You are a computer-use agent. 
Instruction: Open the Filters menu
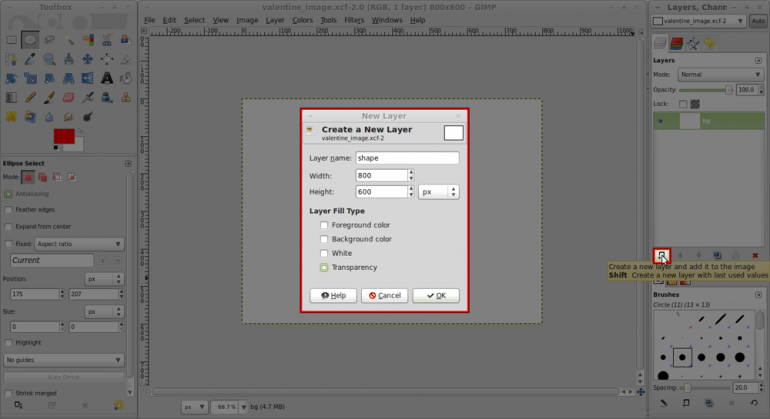click(354, 20)
